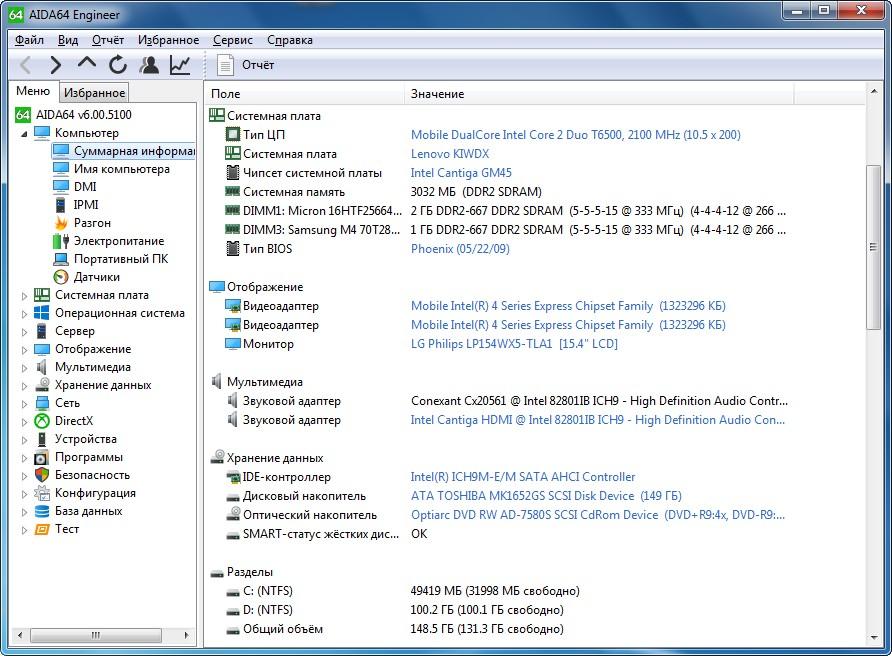
Task: Expand the DirectX tree node
Action: pyautogui.click(x=24, y=422)
